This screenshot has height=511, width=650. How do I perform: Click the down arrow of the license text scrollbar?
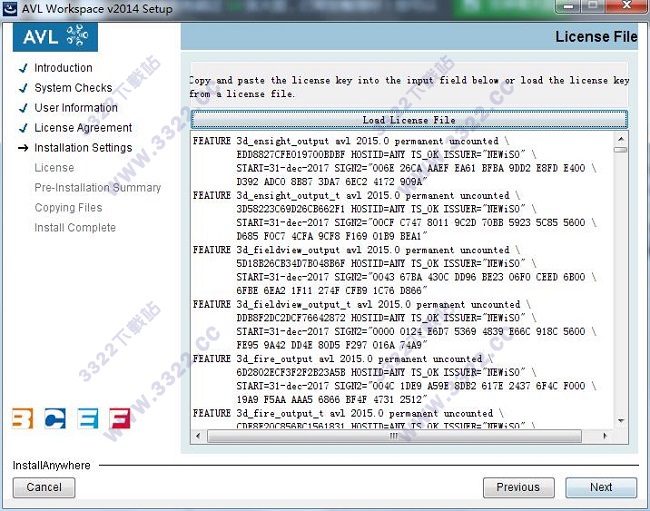click(x=621, y=421)
